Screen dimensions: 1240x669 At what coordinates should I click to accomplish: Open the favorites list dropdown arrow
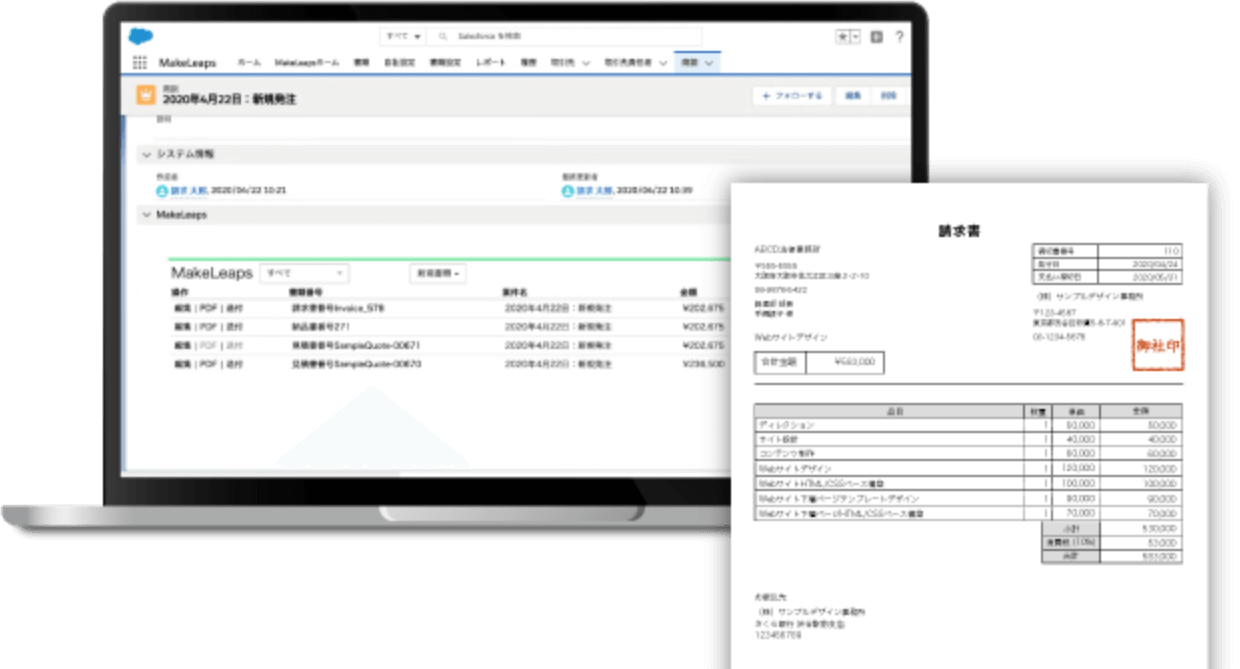click(855, 37)
